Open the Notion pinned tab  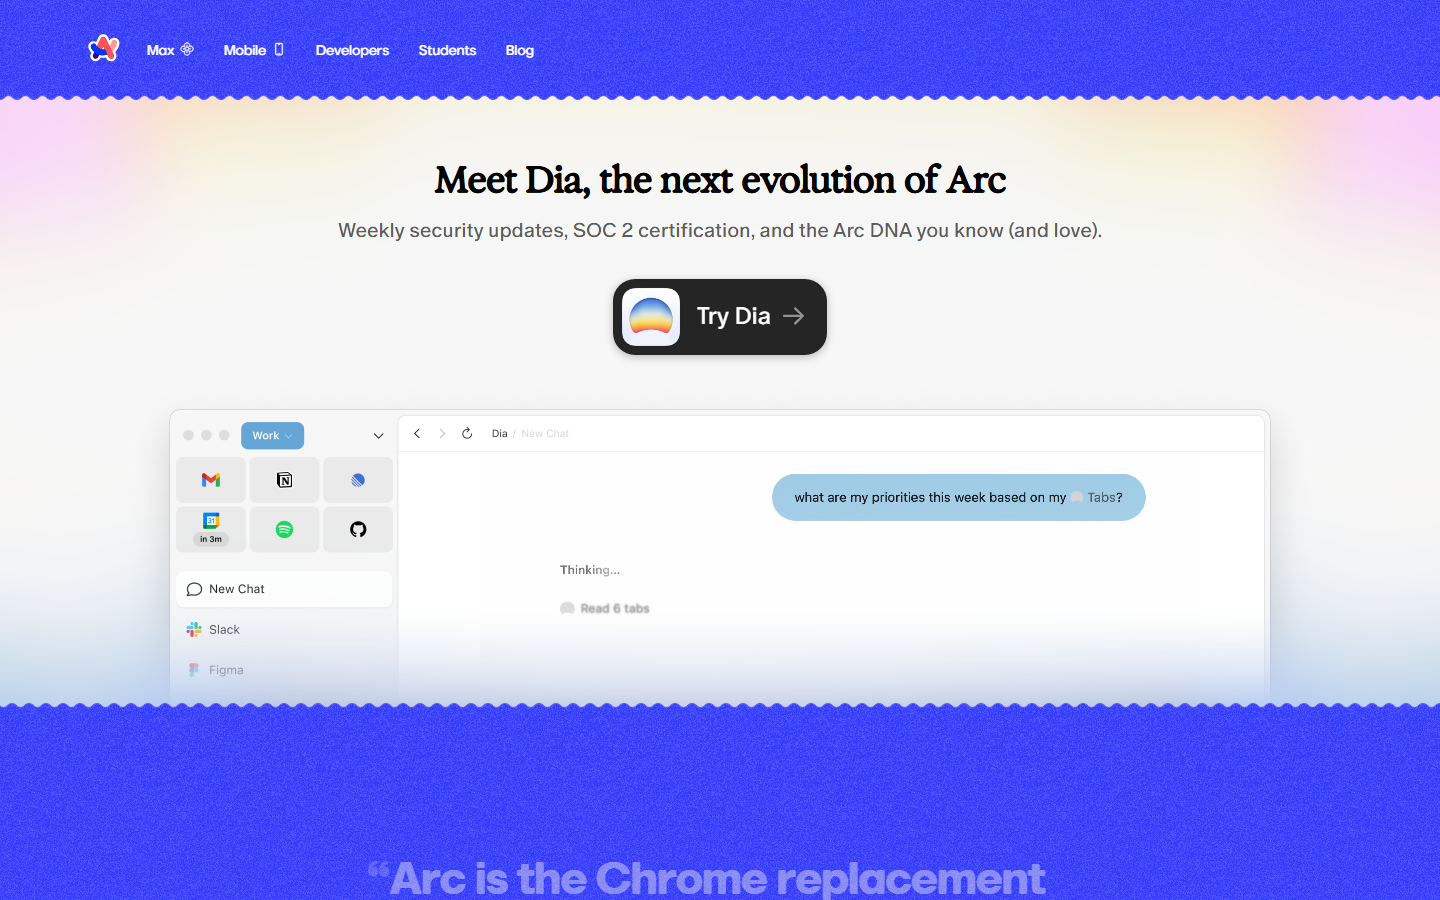[284, 480]
